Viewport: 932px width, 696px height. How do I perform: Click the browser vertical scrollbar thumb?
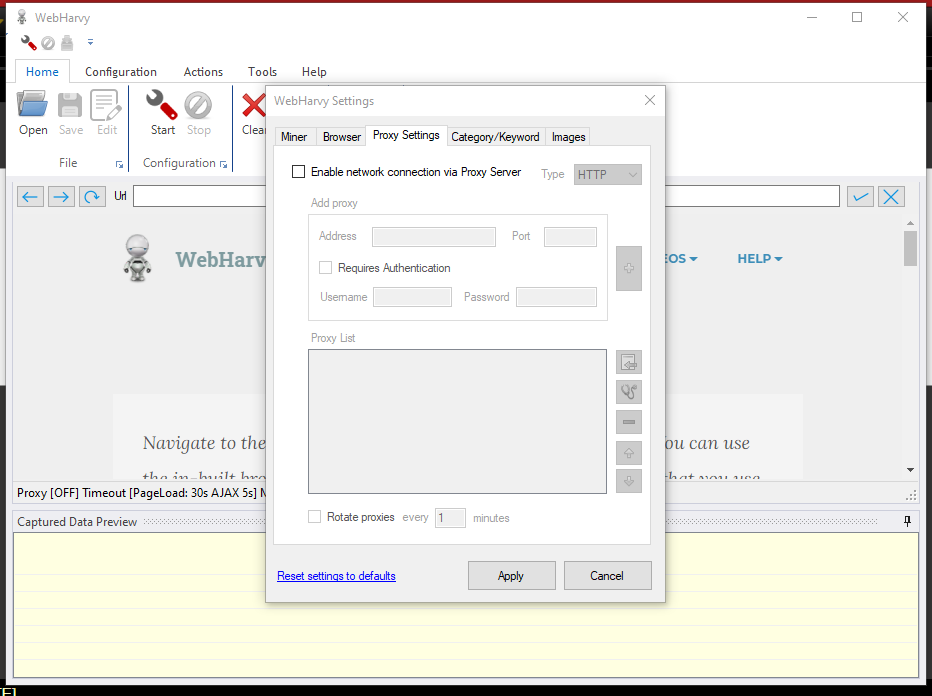coord(910,248)
